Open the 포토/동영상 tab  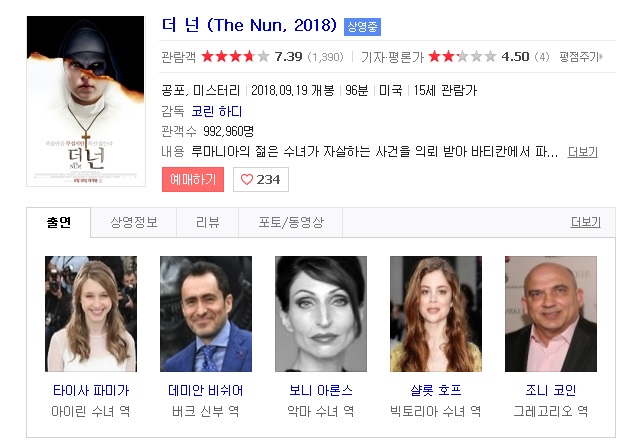[x=291, y=222]
